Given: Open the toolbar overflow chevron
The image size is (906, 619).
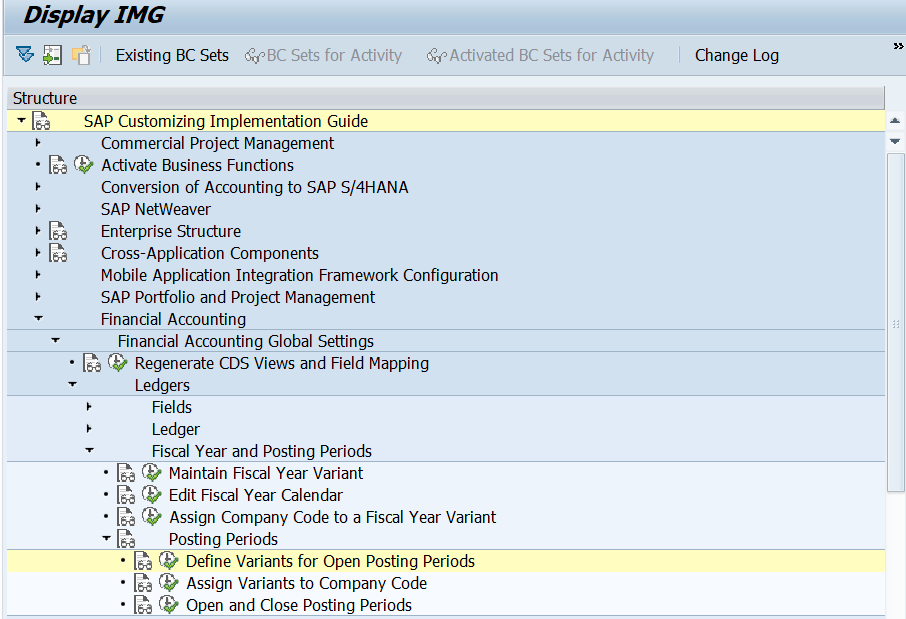Looking at the screenshot, I should (x=898, y=46).
